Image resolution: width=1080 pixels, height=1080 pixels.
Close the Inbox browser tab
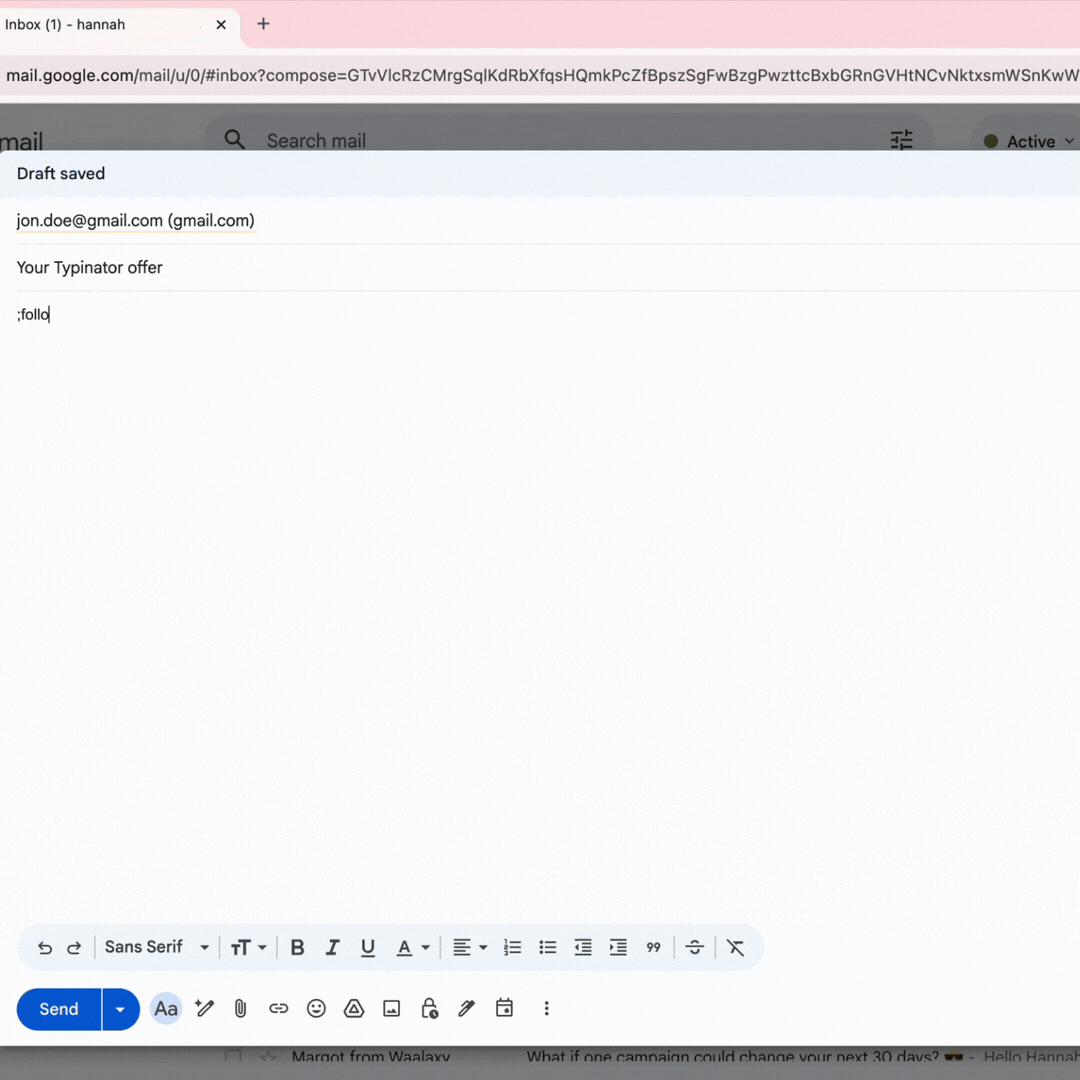click(221, 25)
